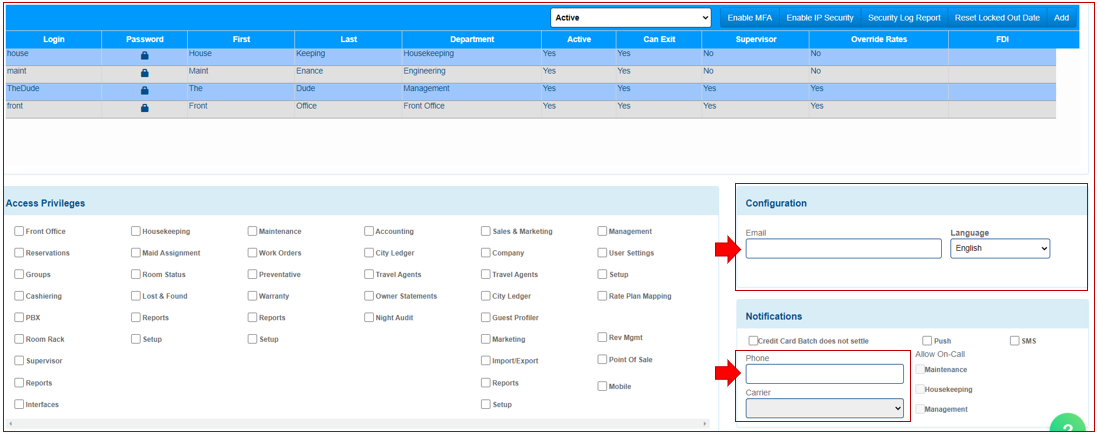Screen dimensions: 1099x435
Task: Open the Active status filter dropdown
Action: [x=630, y=17]
